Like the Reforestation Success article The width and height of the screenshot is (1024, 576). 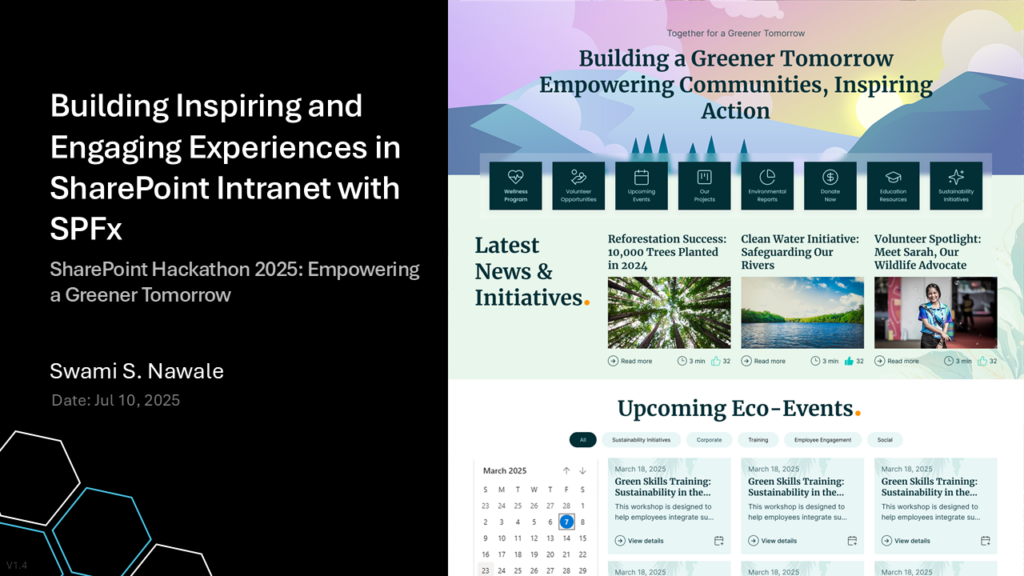pos(716,360)
